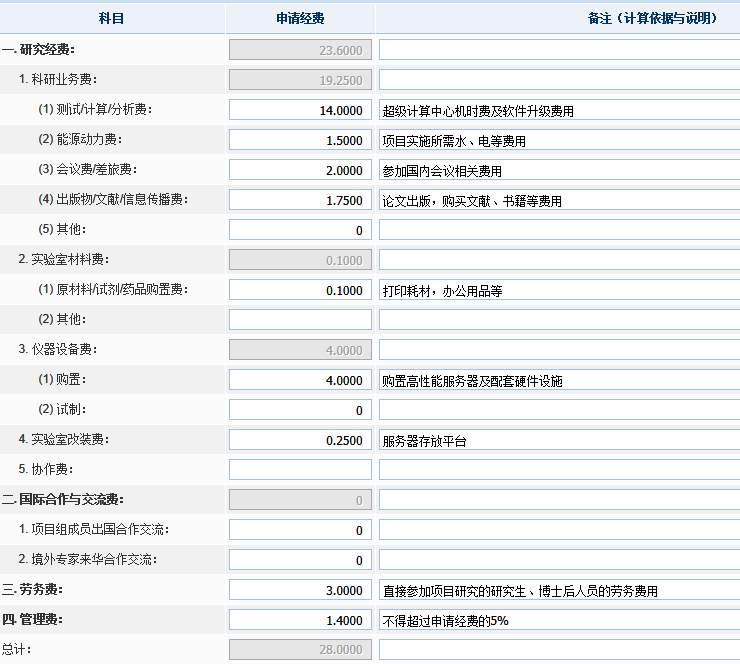Click the 备注（计算依据与说明） column header

point(653,18)
